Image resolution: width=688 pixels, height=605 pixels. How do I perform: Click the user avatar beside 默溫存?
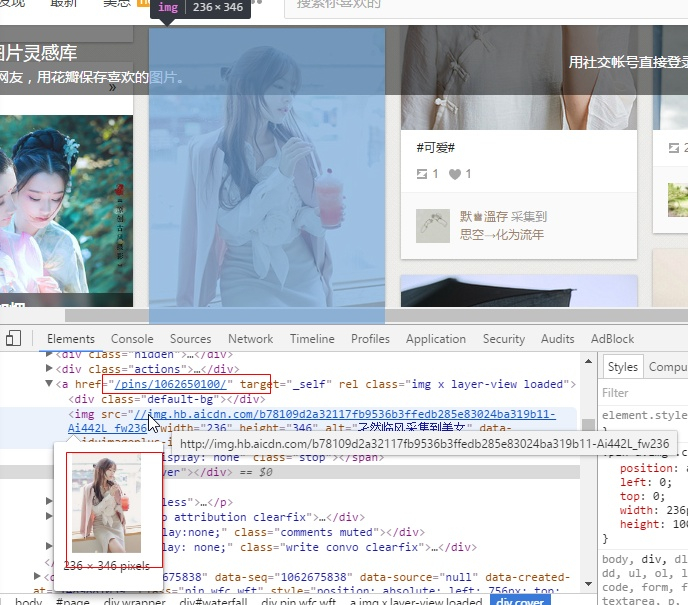click(x=432, y=225)
